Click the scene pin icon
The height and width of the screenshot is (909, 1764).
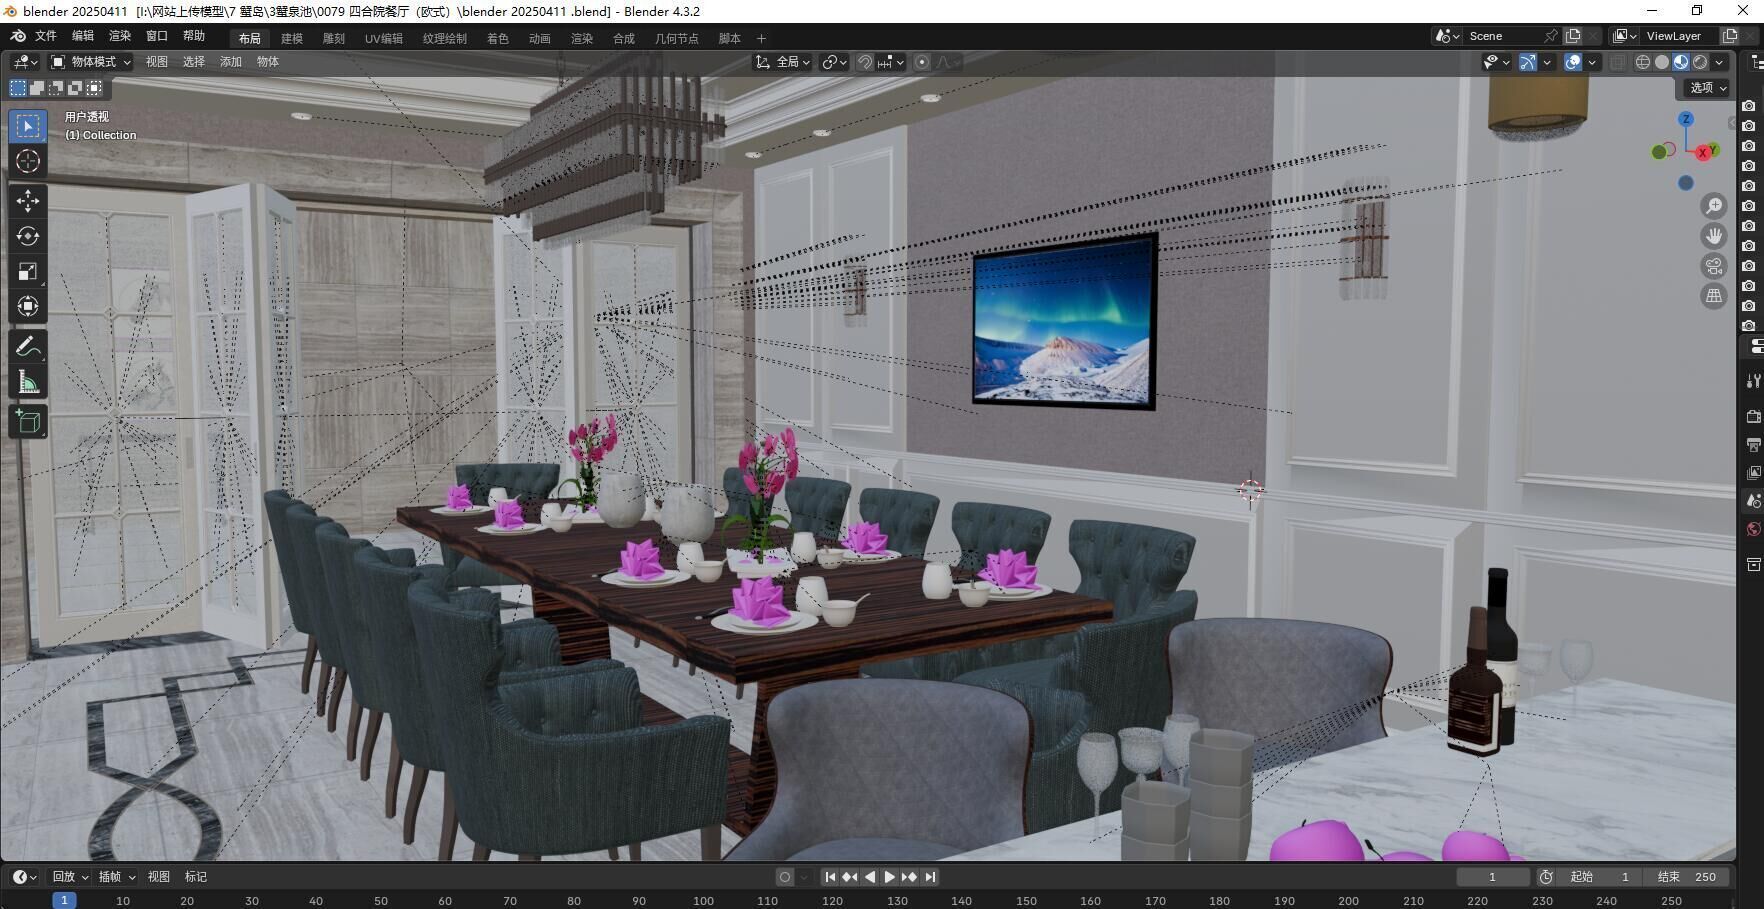pyautogui.click(x=1551, y=36)
